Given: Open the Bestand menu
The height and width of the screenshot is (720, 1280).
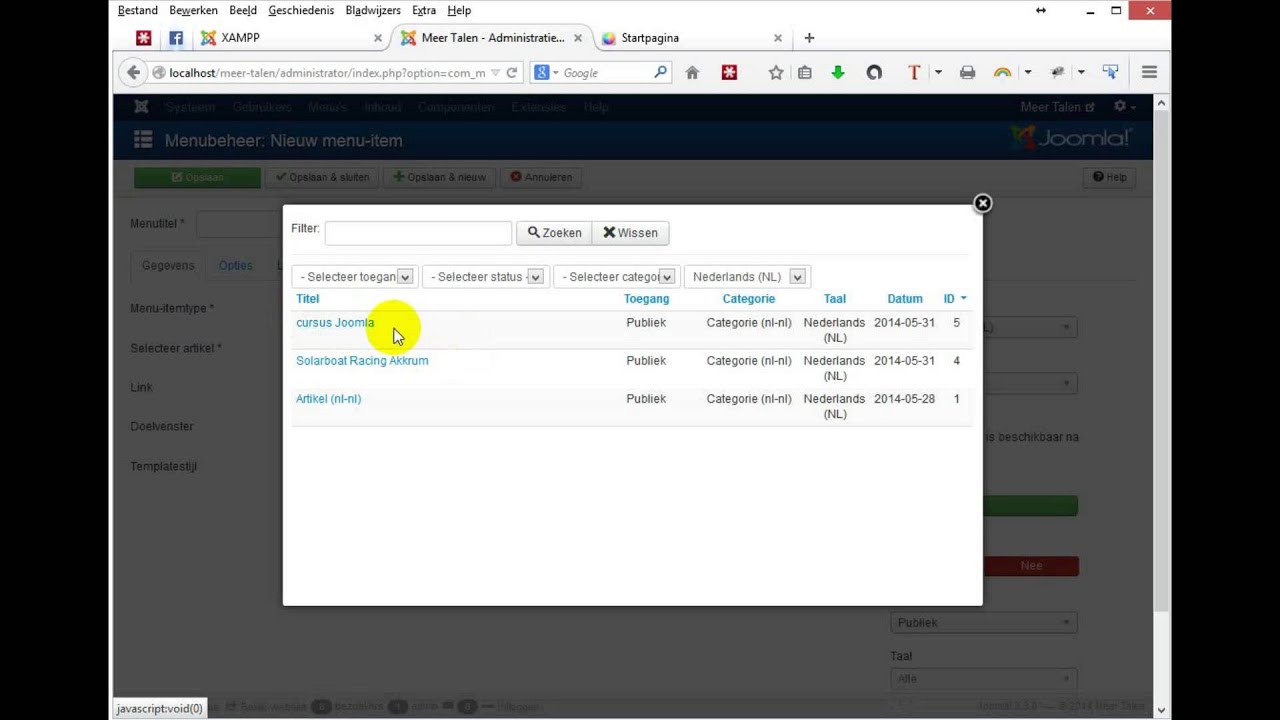Looking at the screenshot, I should point(138,10).
